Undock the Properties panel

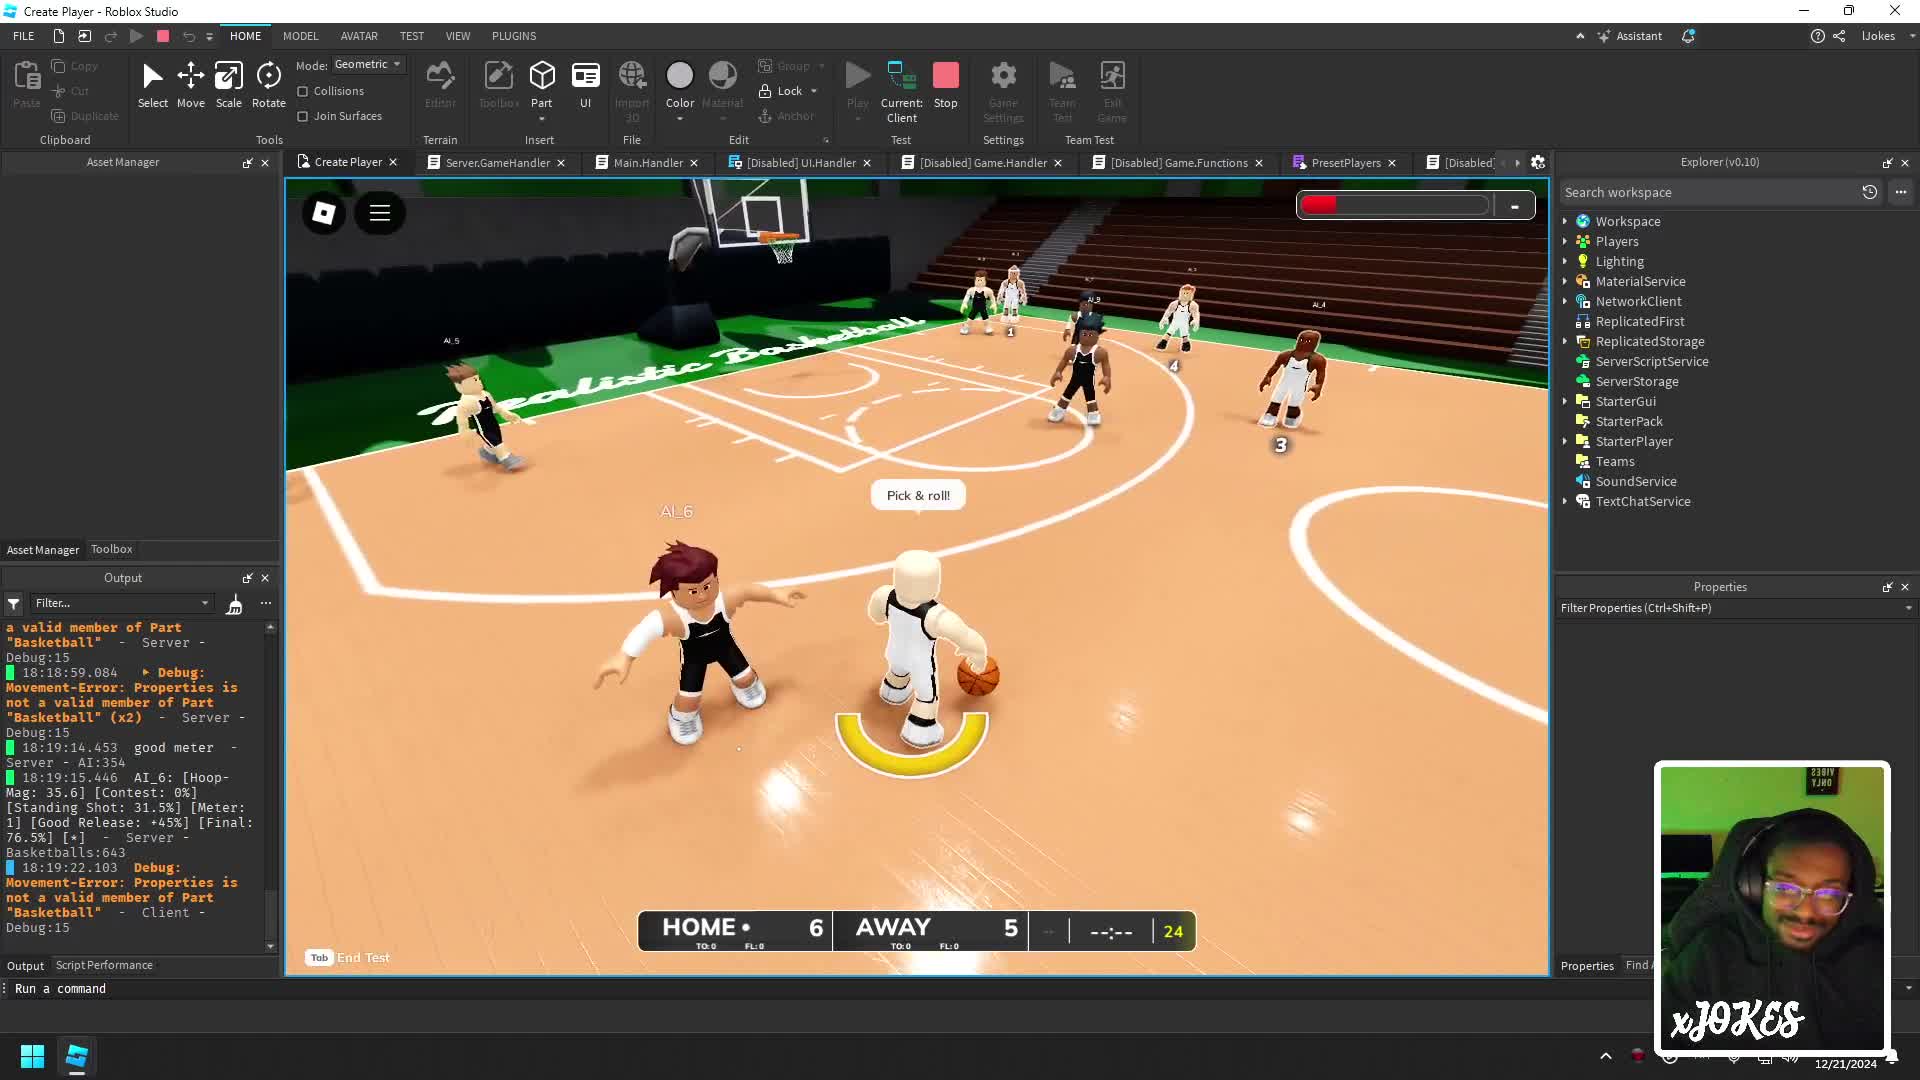(1887, 587)
